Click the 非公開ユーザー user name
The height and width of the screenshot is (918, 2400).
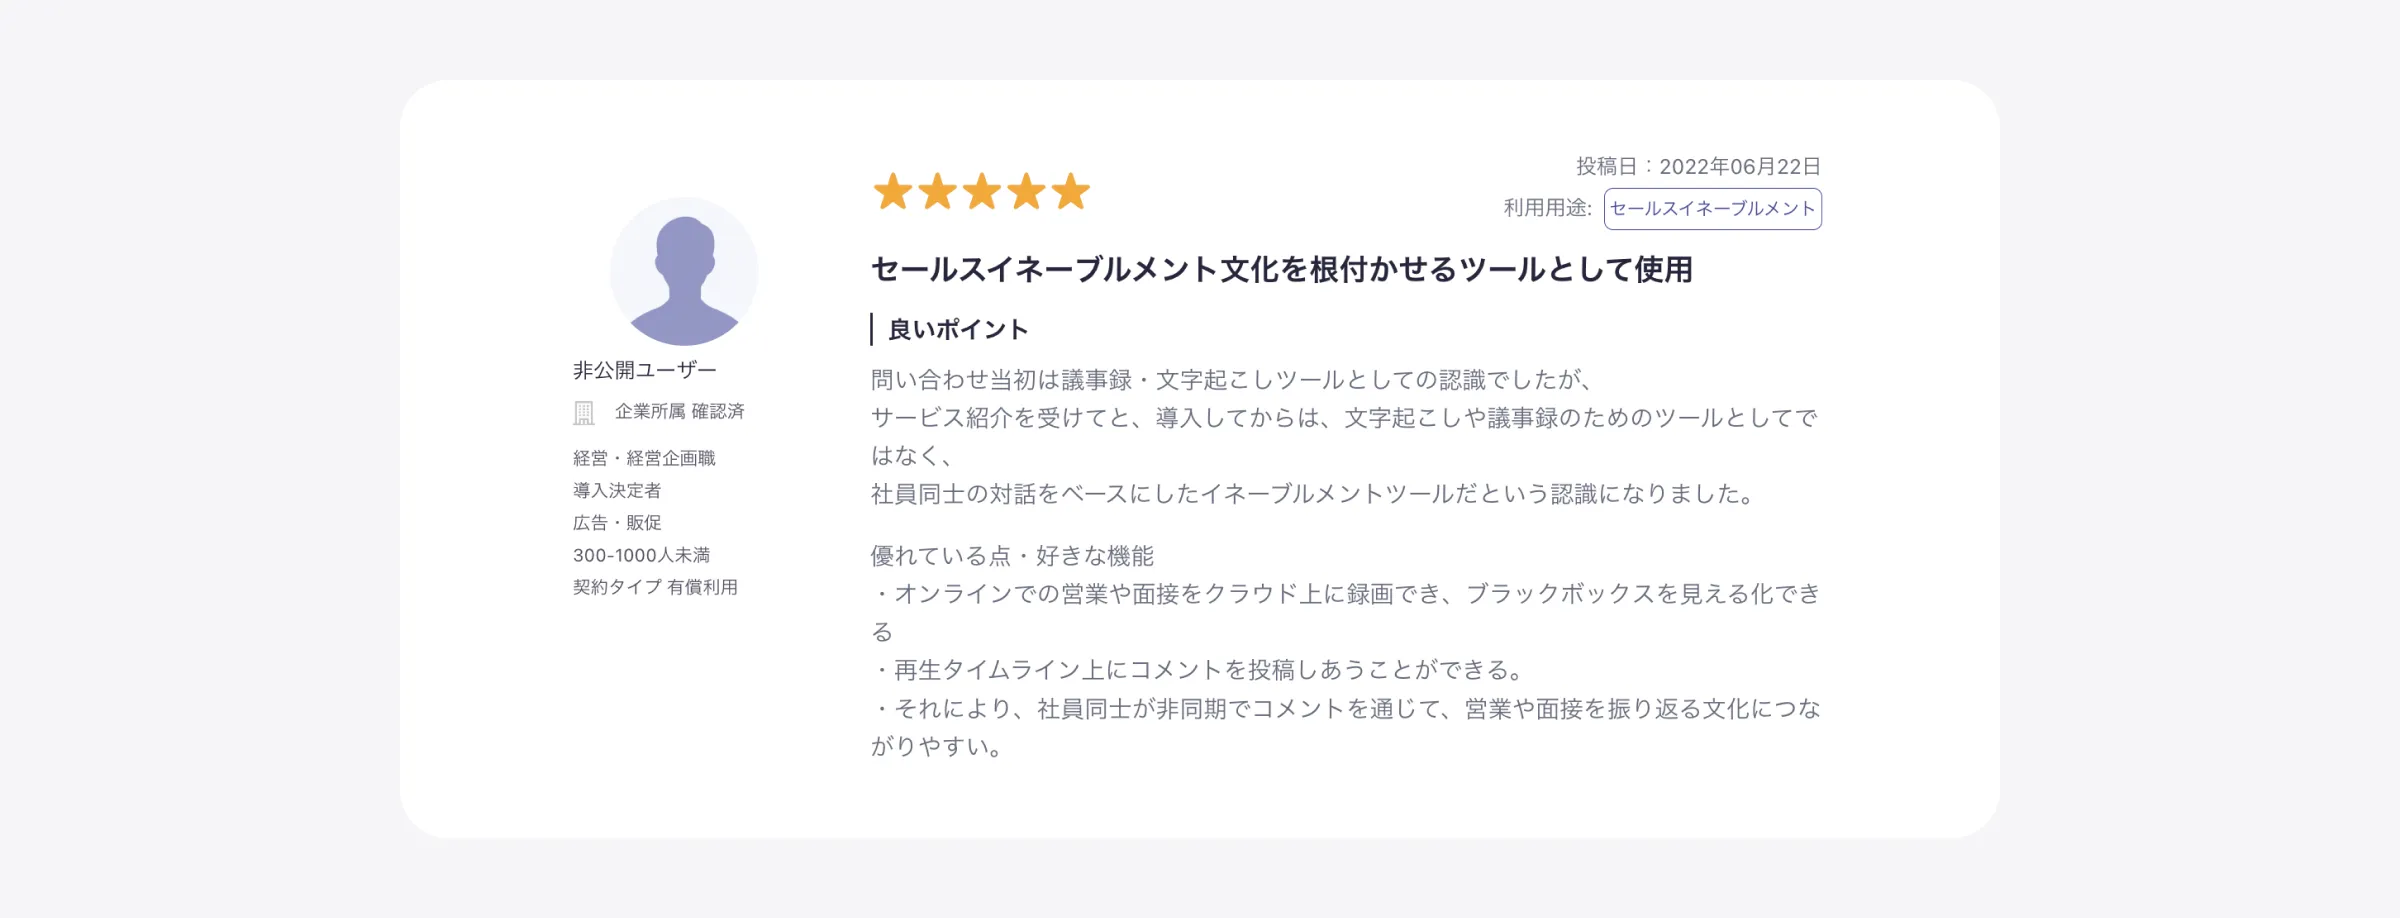[x=644, y=370]
